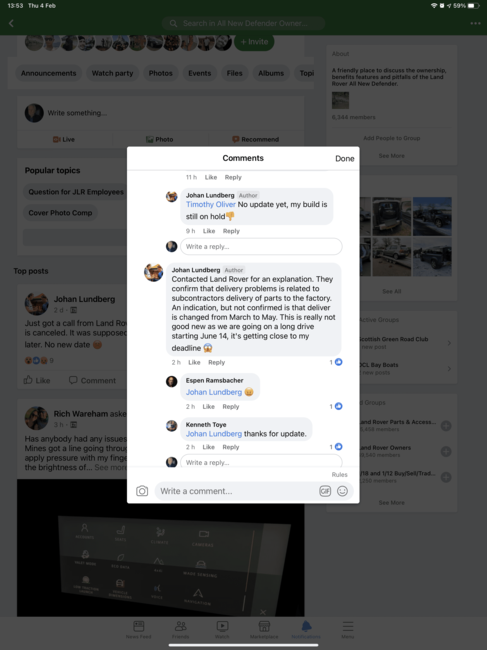Like Espen Ramsbacher's comment

coord(208,407)
